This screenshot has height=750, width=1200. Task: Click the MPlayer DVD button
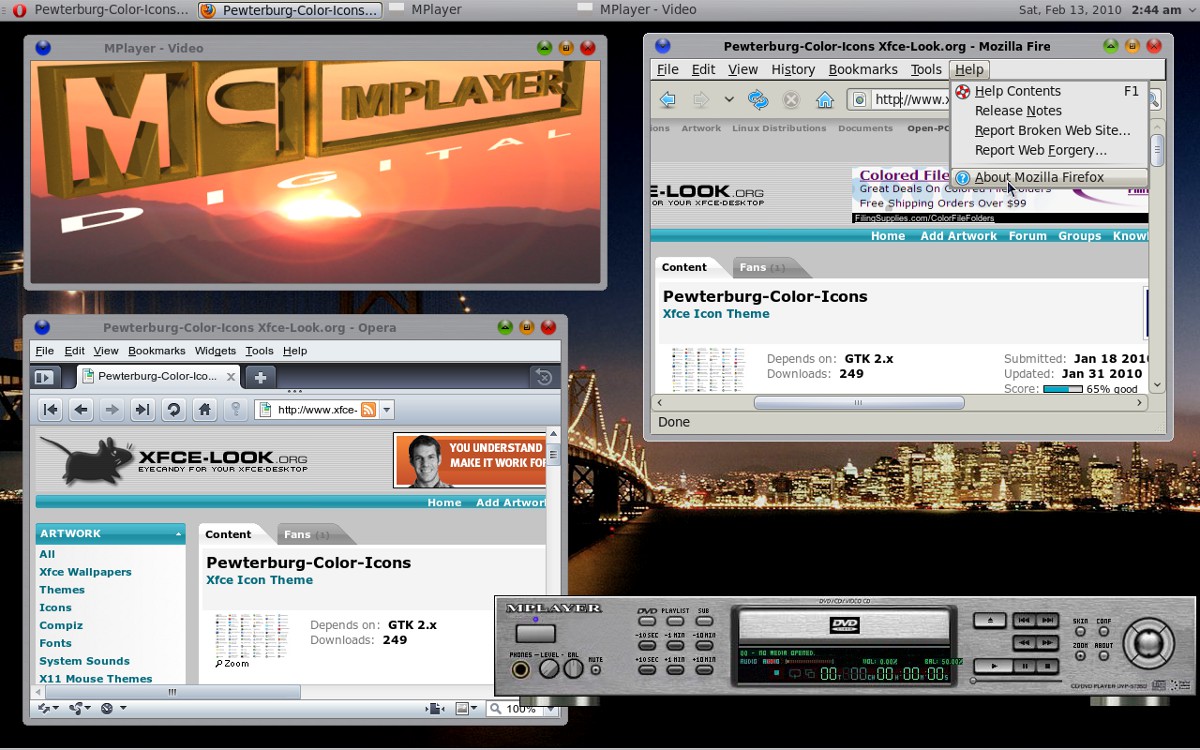(x=647, y=621)
